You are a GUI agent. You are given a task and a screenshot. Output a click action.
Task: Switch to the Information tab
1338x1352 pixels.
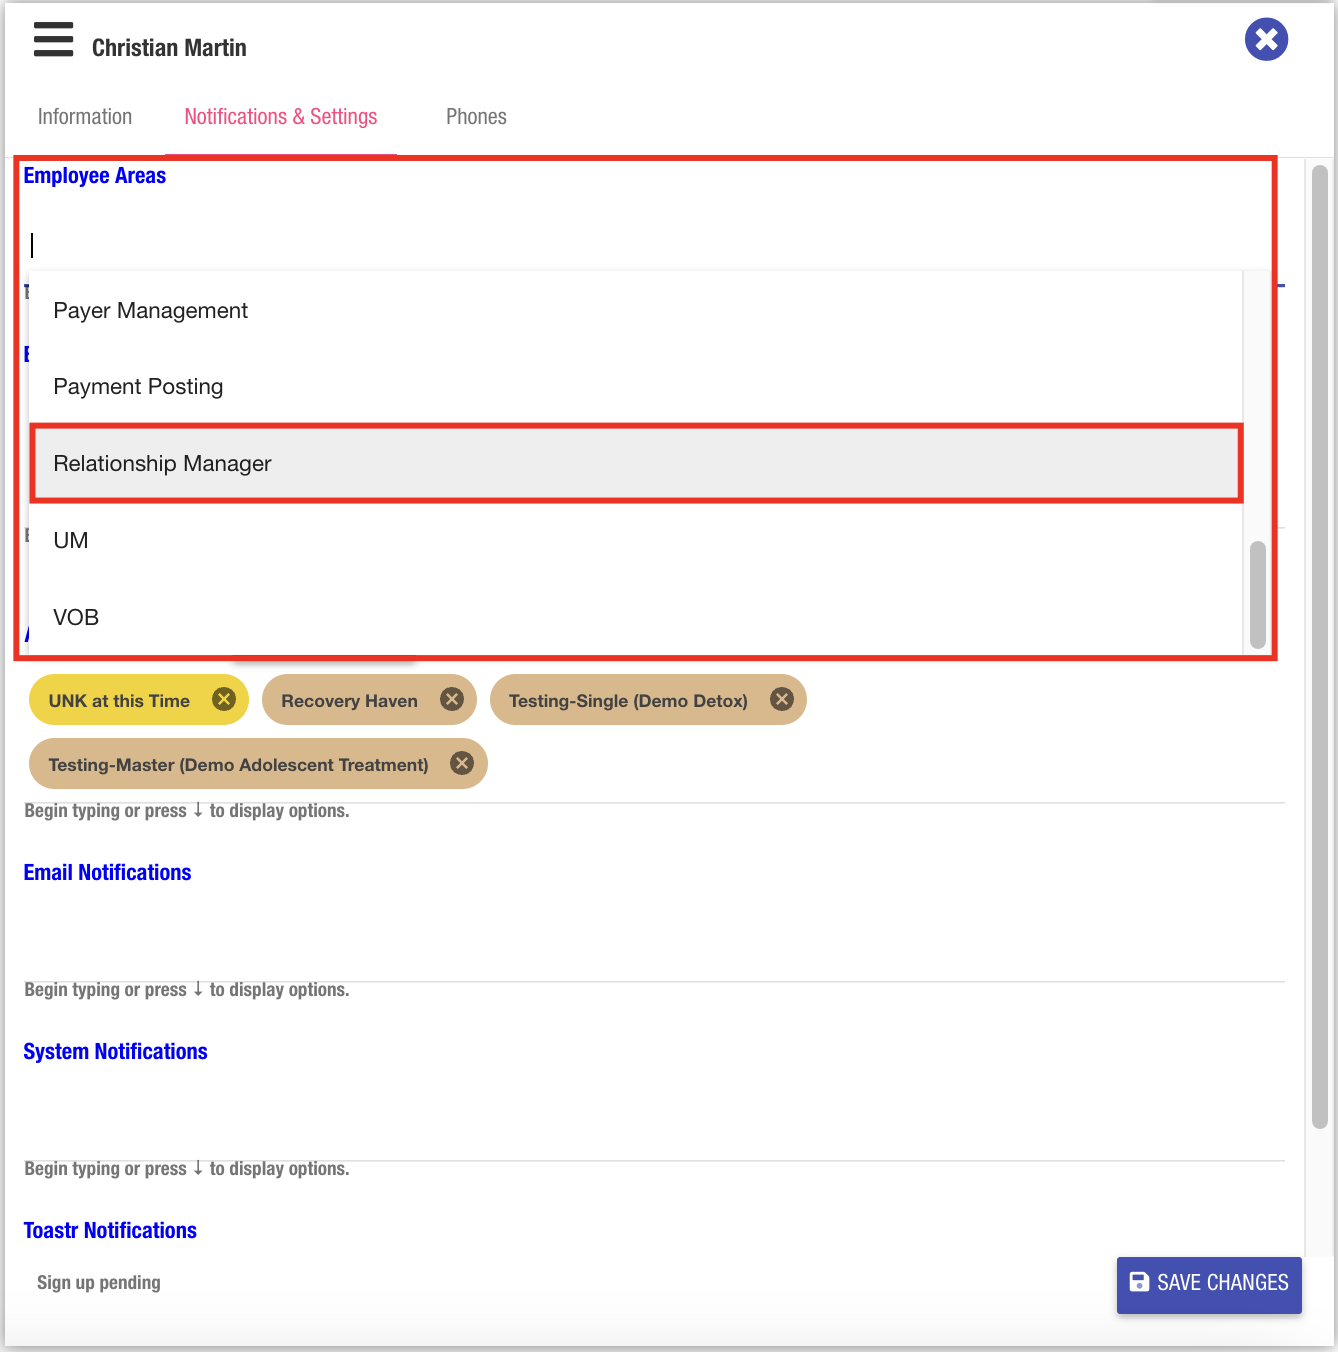pyautogui.click(x=85, y=117)
